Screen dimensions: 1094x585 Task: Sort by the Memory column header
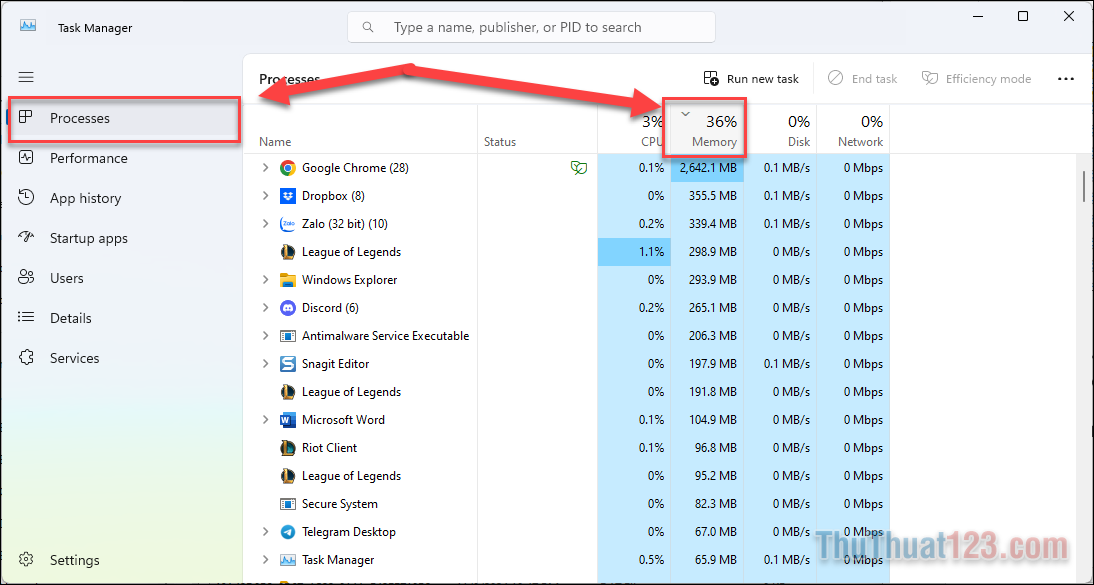pos(707,129)
